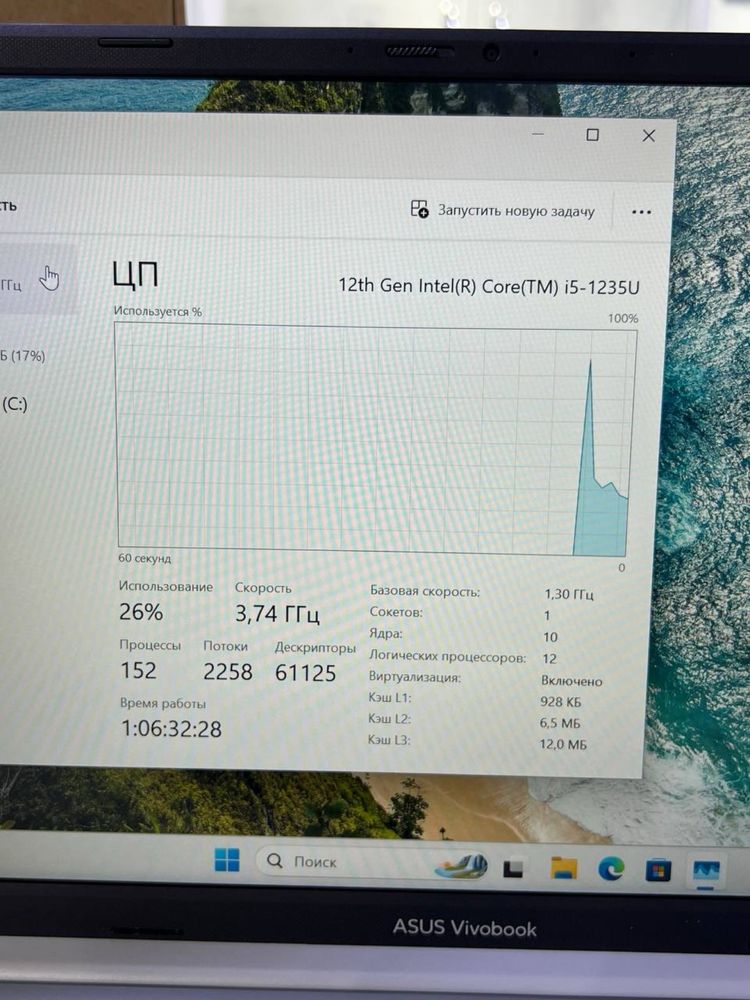Screen dimensions: 750x1000
Task: Launch Microsoft Edge from the taskbar
Action: (x=611, y=869)
